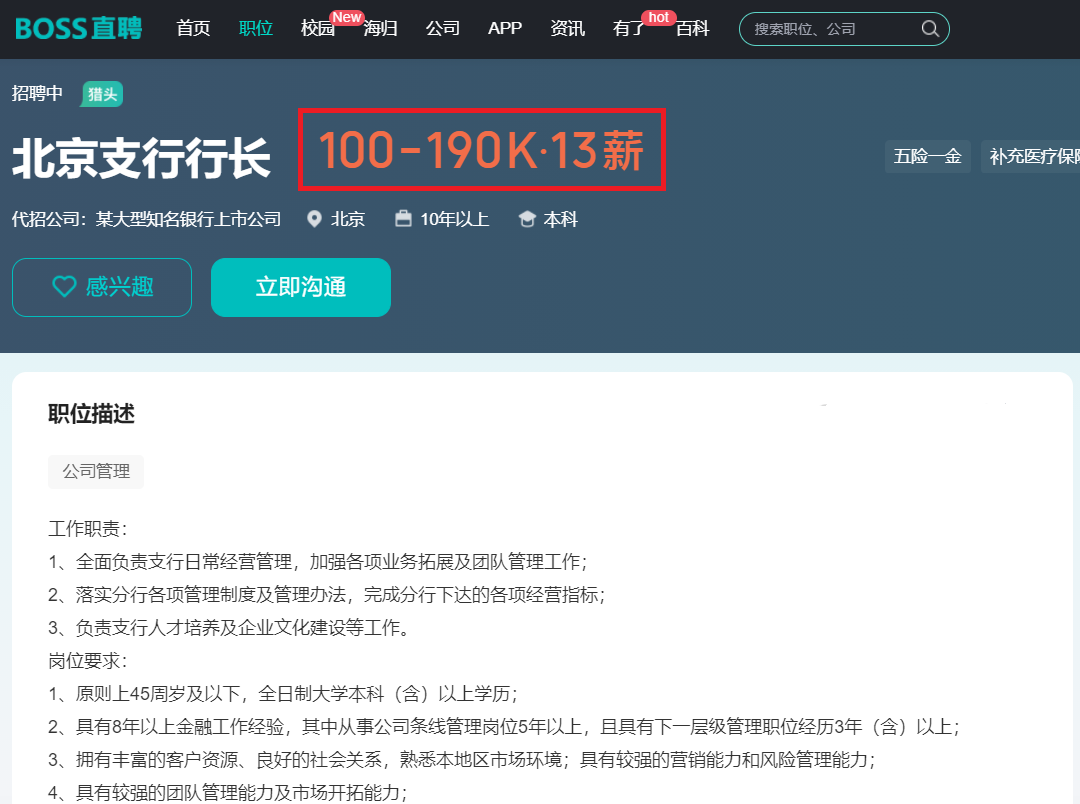Viewport: 1080px width, 804px height.
Task: Click the briefcase icon beside 10年以上
Action: point(403,219)
